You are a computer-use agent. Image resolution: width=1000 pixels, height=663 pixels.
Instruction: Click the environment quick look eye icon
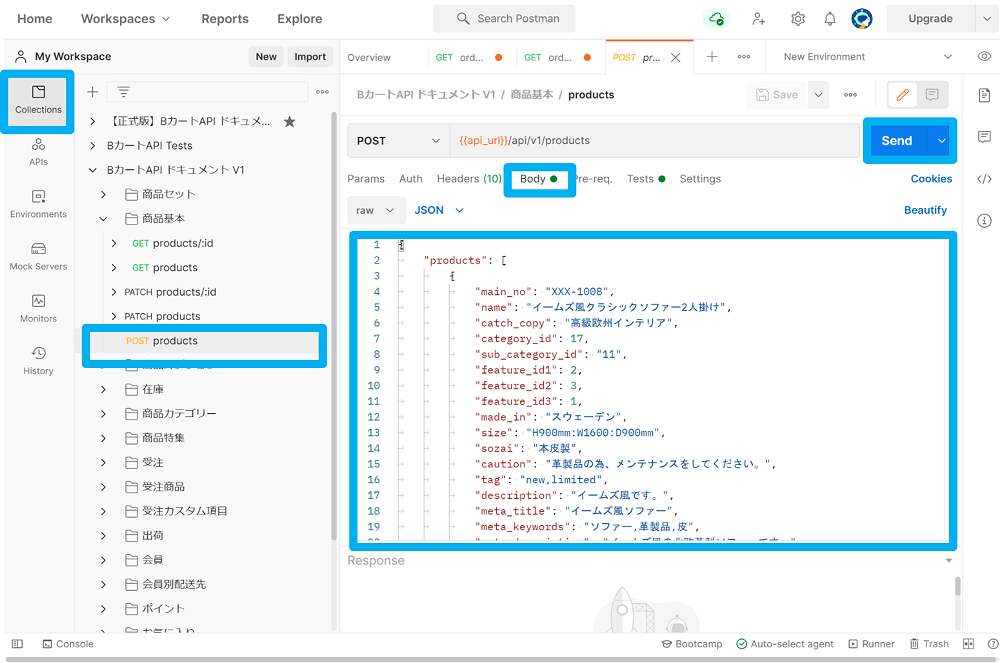point(984,56)
